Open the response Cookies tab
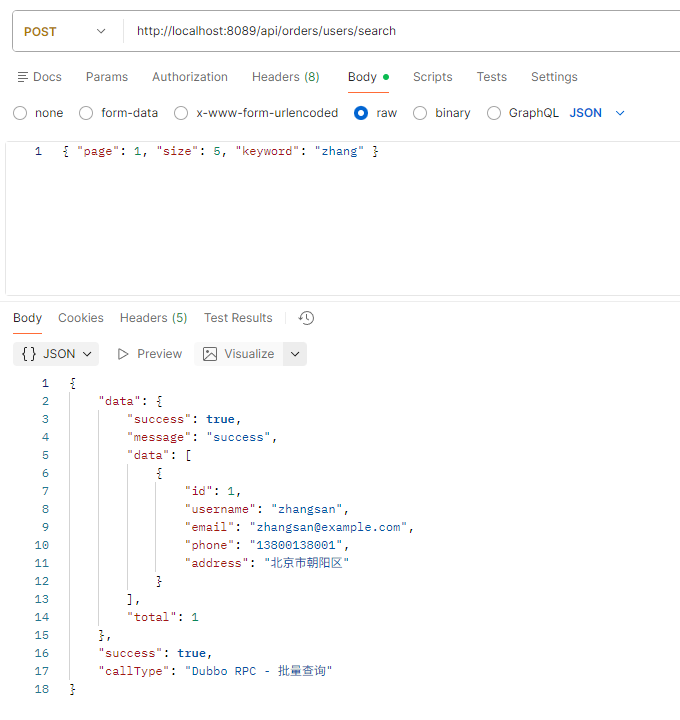The image size is (680, 720). tap(81, 318)
